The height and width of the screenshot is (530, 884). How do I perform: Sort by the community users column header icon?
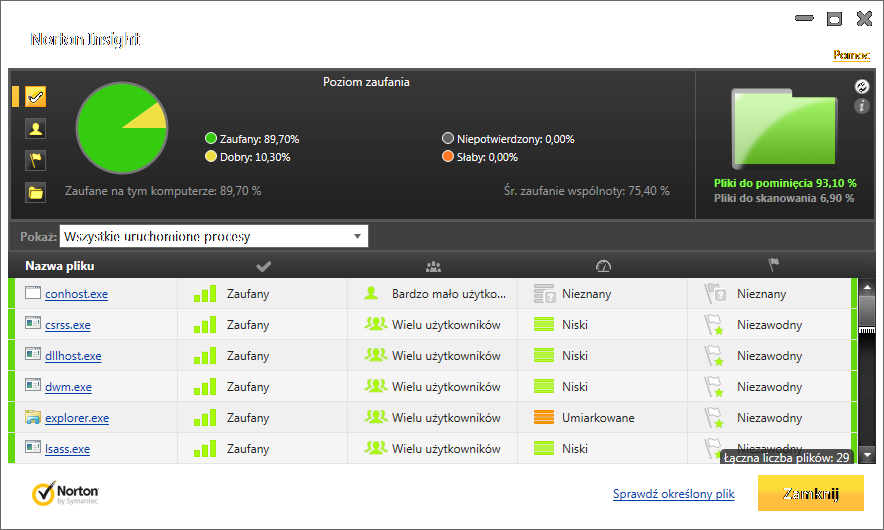(433, 266)
